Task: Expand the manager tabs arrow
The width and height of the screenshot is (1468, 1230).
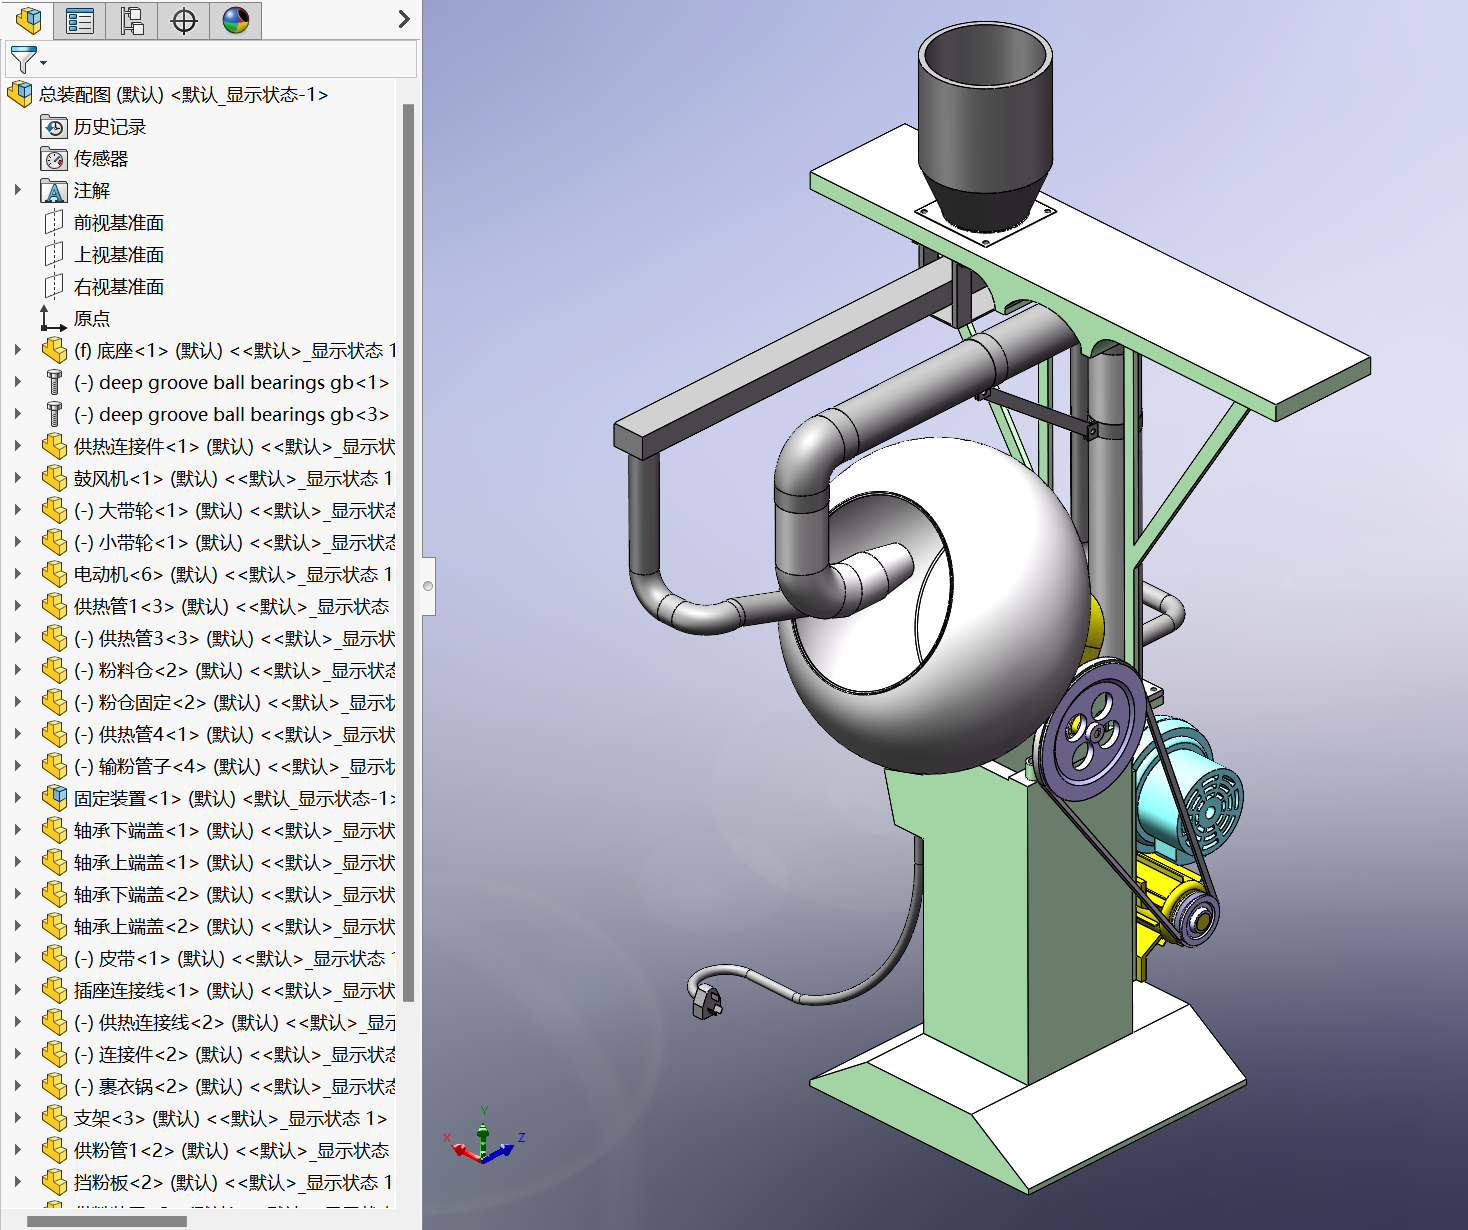Action: (x=403, y=19)
